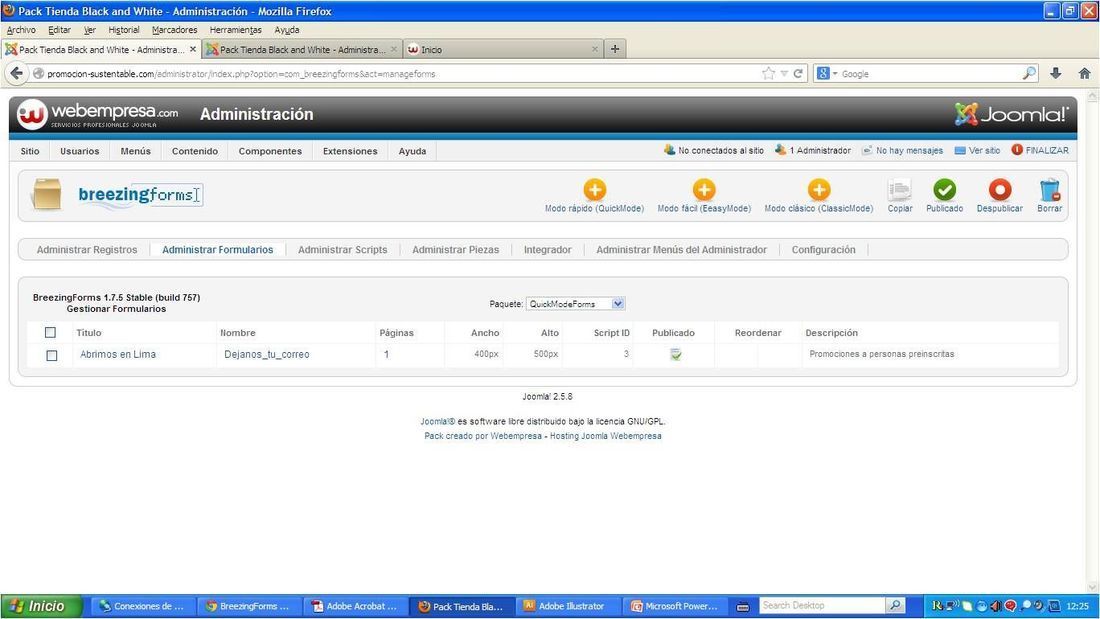This screenshot has height=619, width=1100.
Task: Open the Menús menu
Action: 135,151
